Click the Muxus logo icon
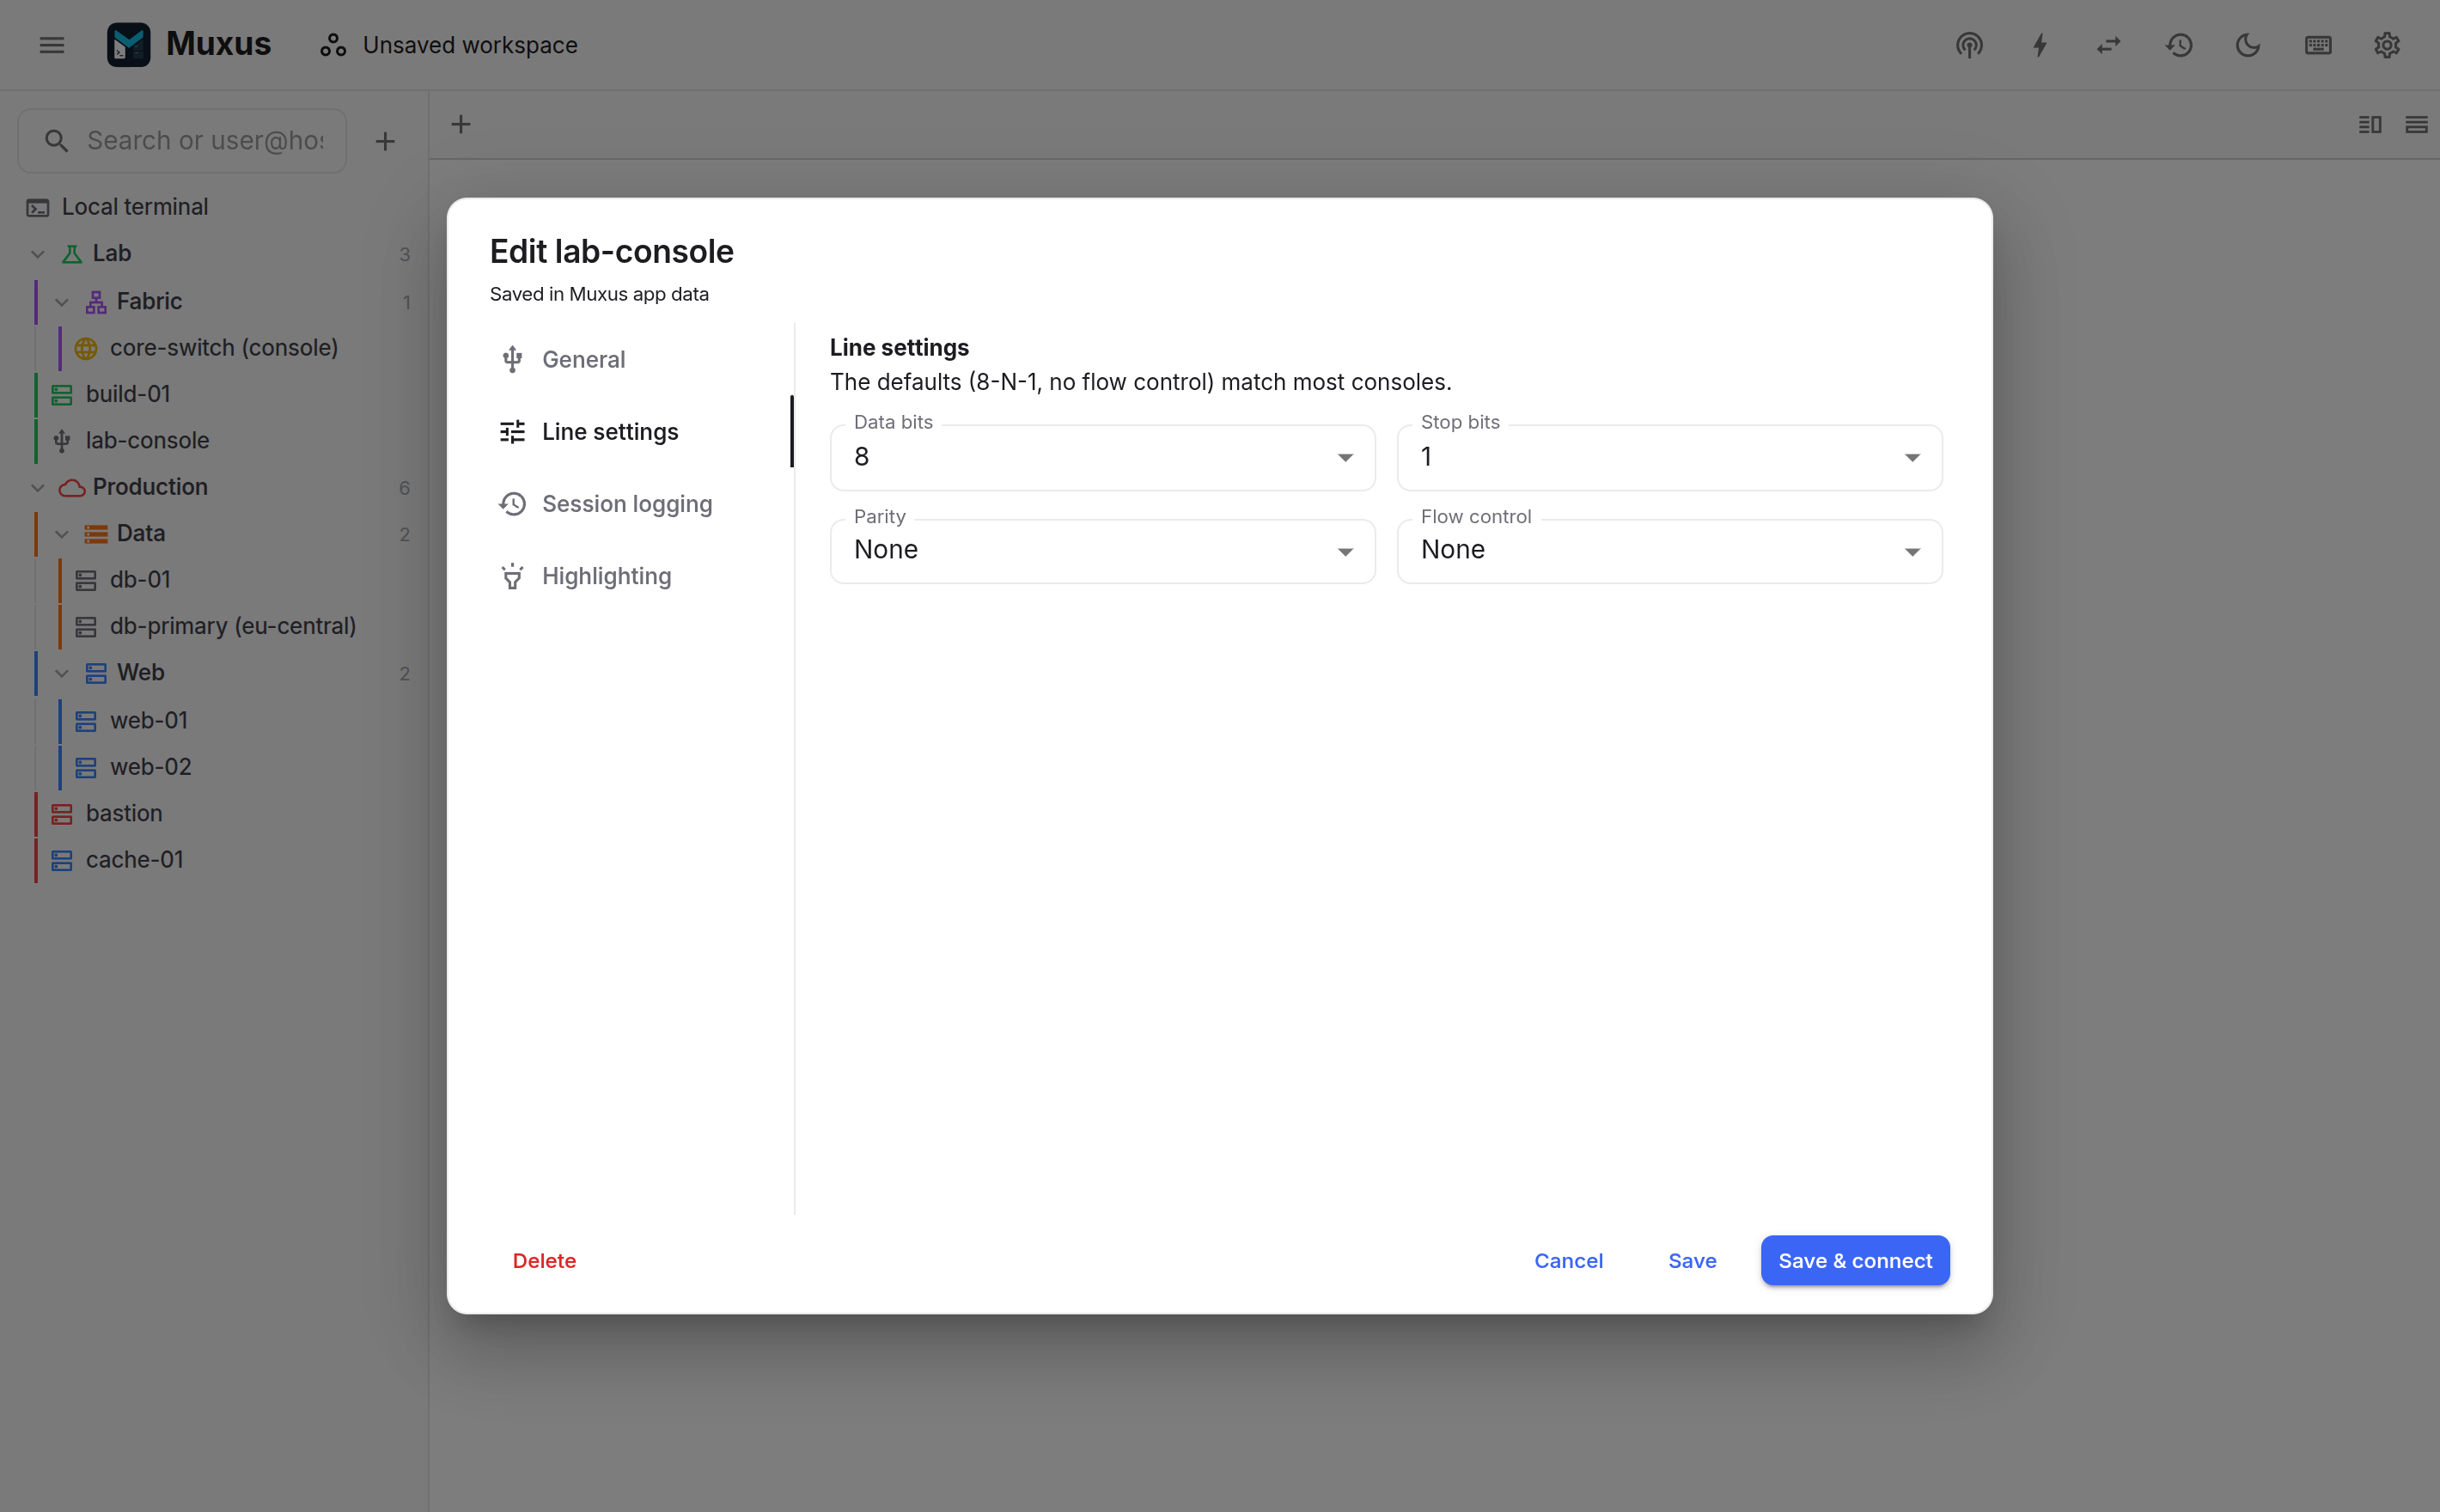This screenshot has width=2440, height=1512. 128,45
